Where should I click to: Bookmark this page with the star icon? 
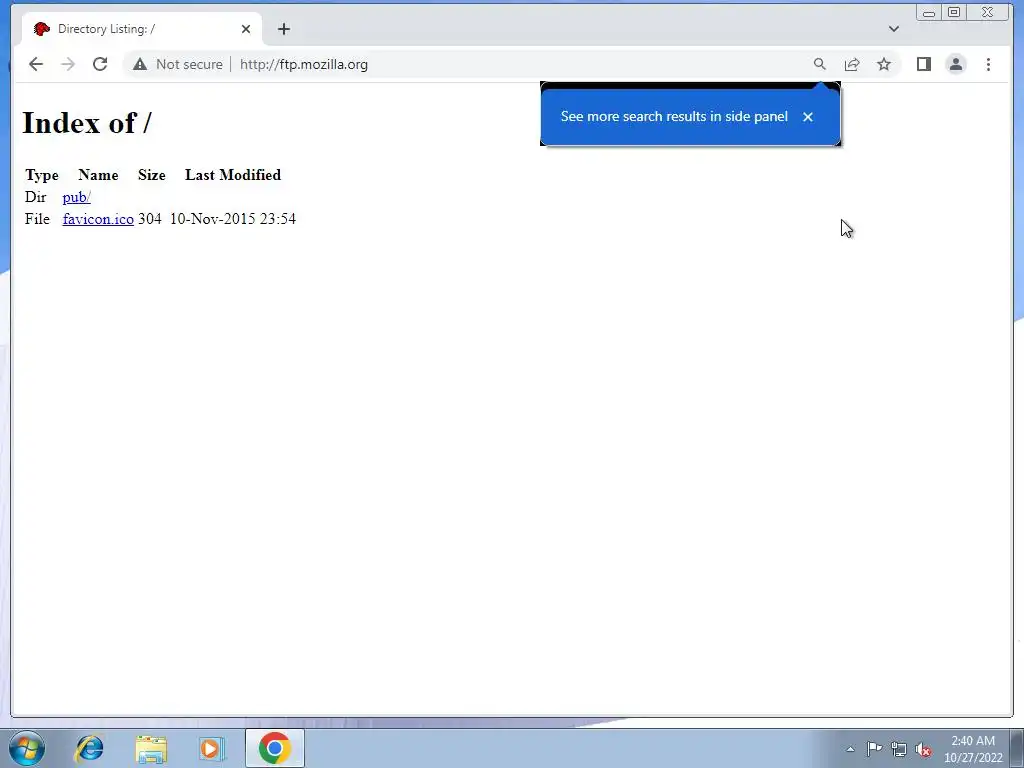tap(884, 64)
